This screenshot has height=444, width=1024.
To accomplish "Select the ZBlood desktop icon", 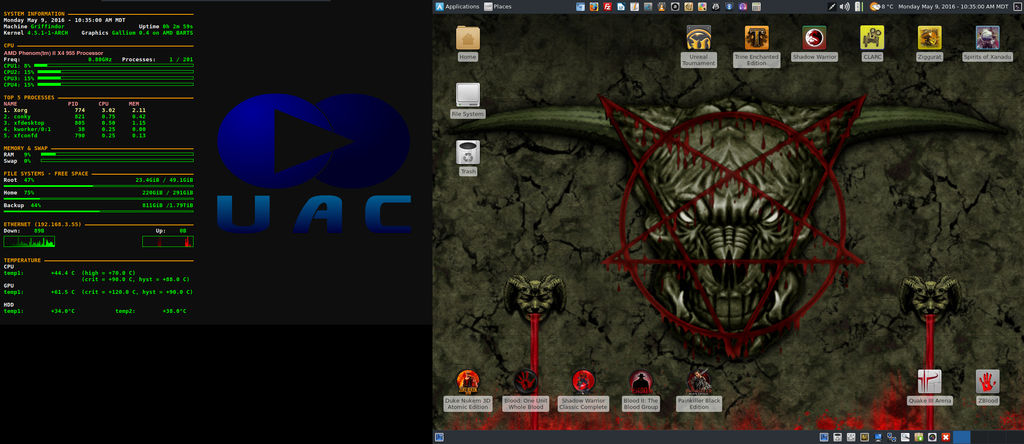I will point(987,388).
